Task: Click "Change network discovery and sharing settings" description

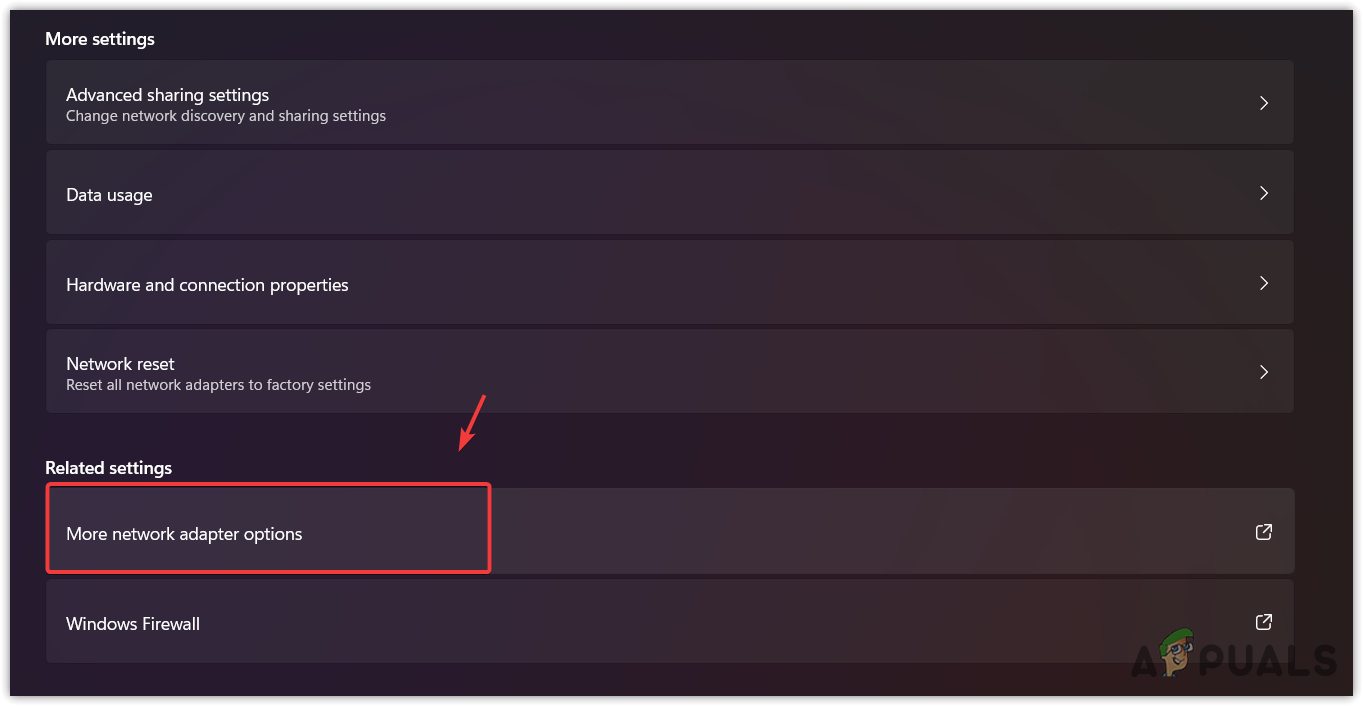Action: point(226,116)
